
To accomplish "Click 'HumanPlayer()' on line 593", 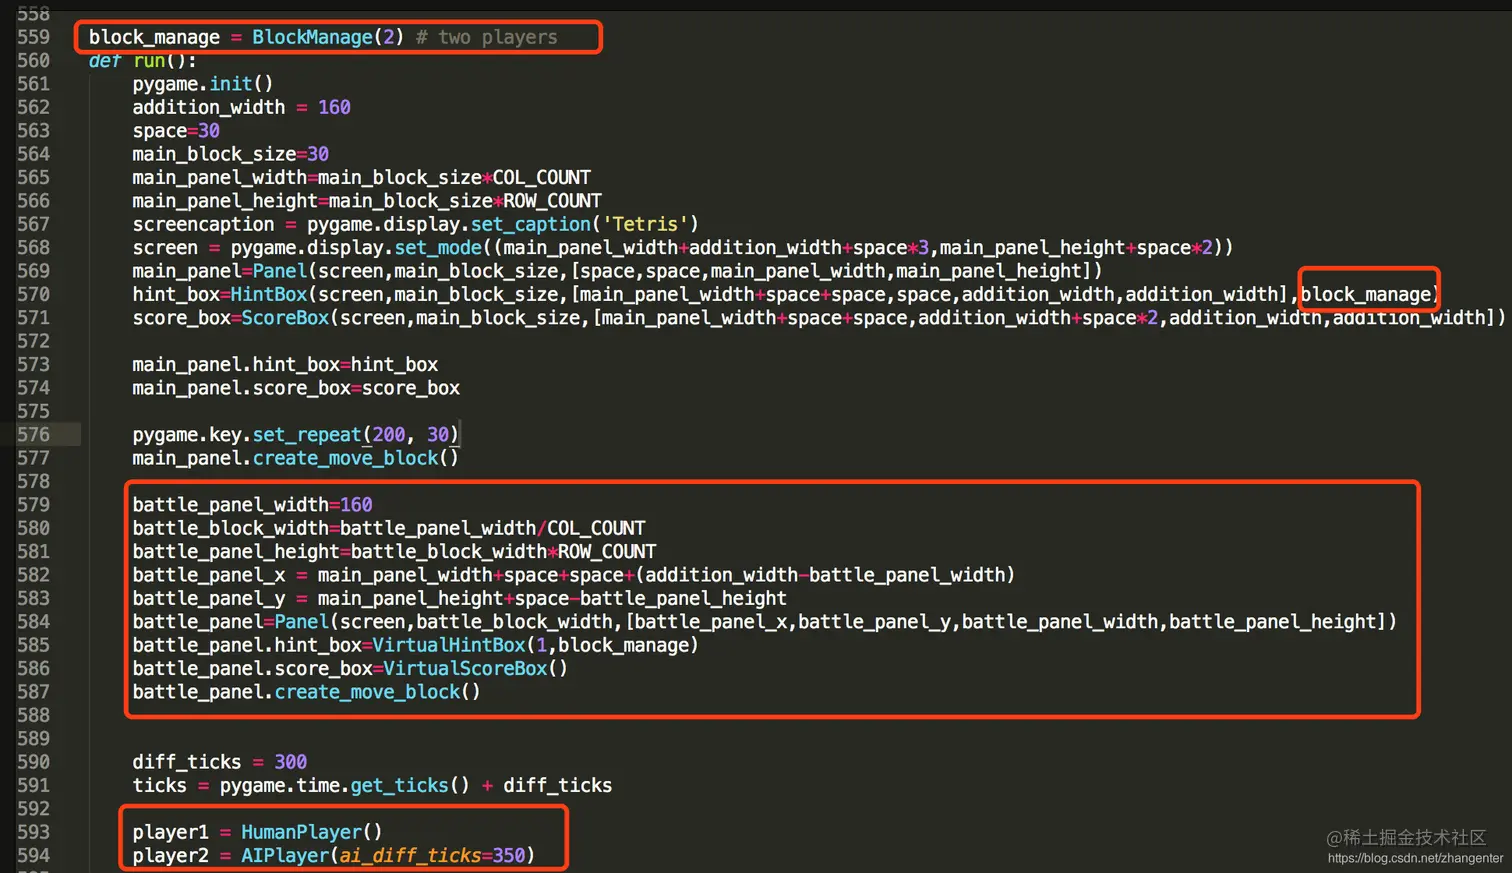I will coord(312,832).
